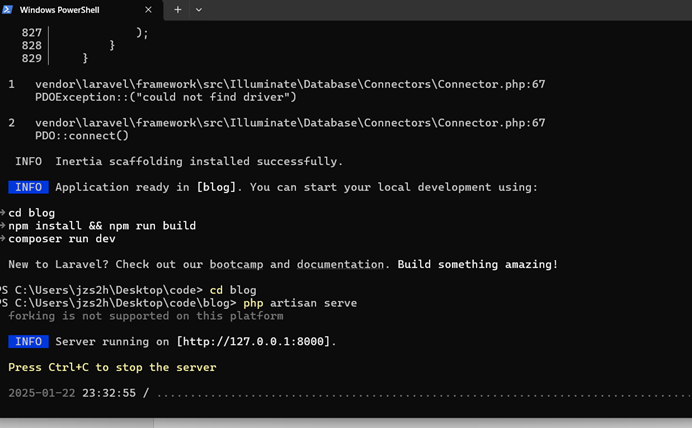Click the first Connector.php:67 stack trace path

tap(290, 84)
